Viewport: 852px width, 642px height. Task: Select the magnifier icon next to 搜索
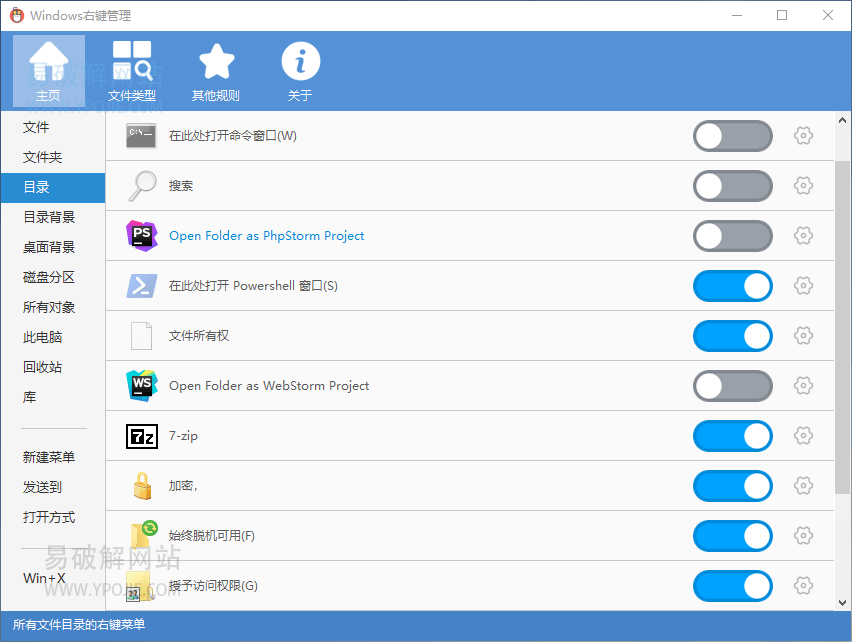coord(141,186)
